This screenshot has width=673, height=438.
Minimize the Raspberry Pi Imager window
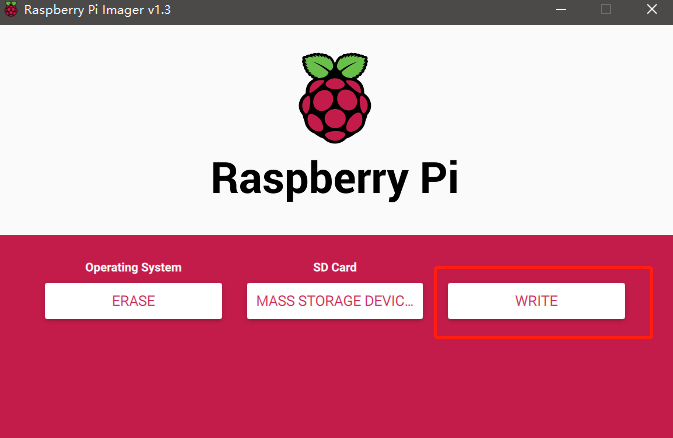coord(561,9)
